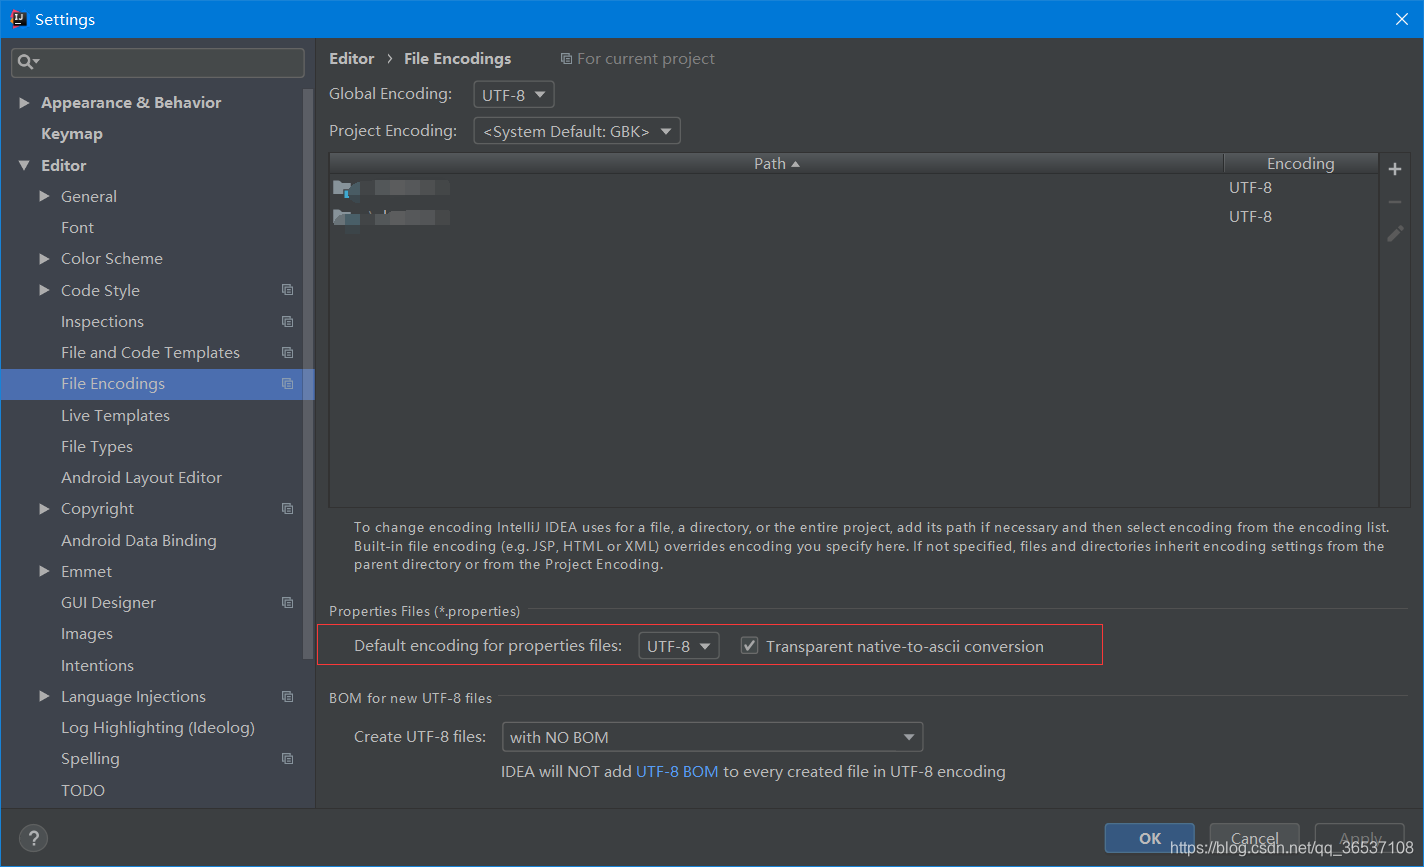Click UTF-8 encoding cell of second path
Viewport: 1424px width, 867px height.
click(x=1250, y=217)
